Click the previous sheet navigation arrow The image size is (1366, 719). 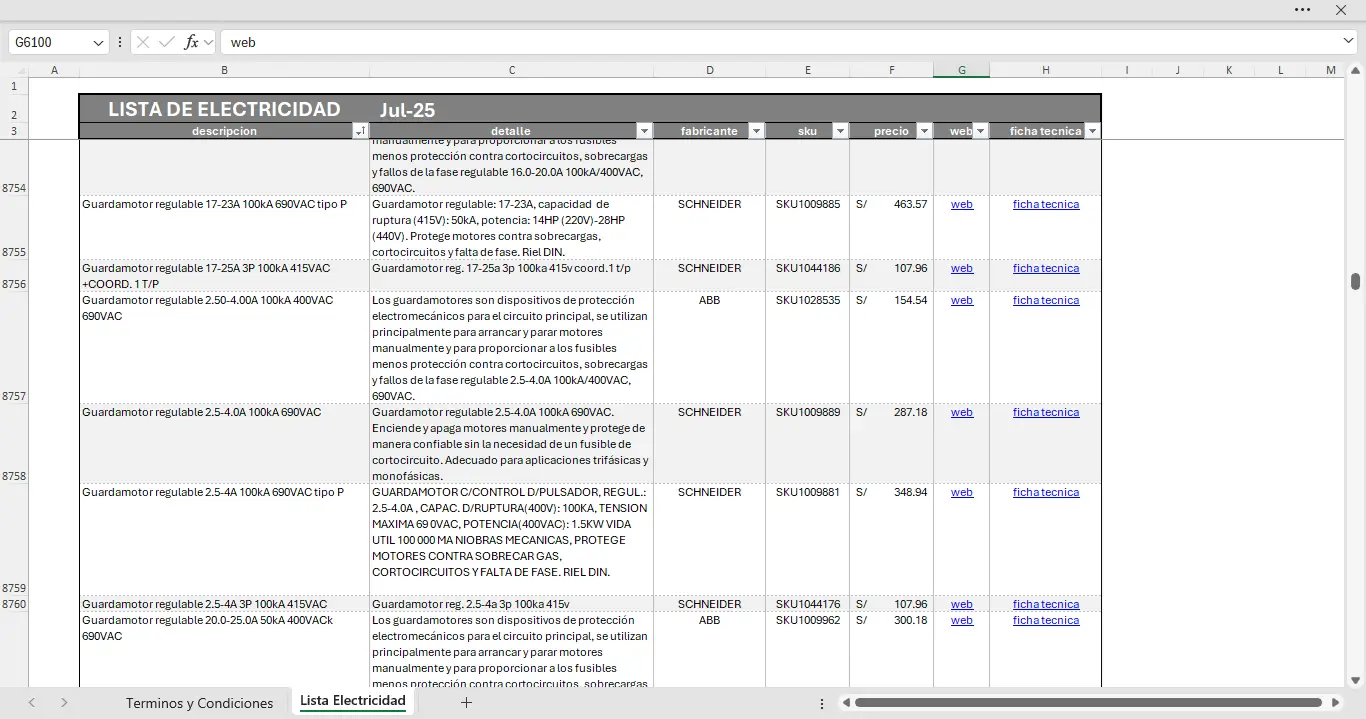click(x=32, y=703)
